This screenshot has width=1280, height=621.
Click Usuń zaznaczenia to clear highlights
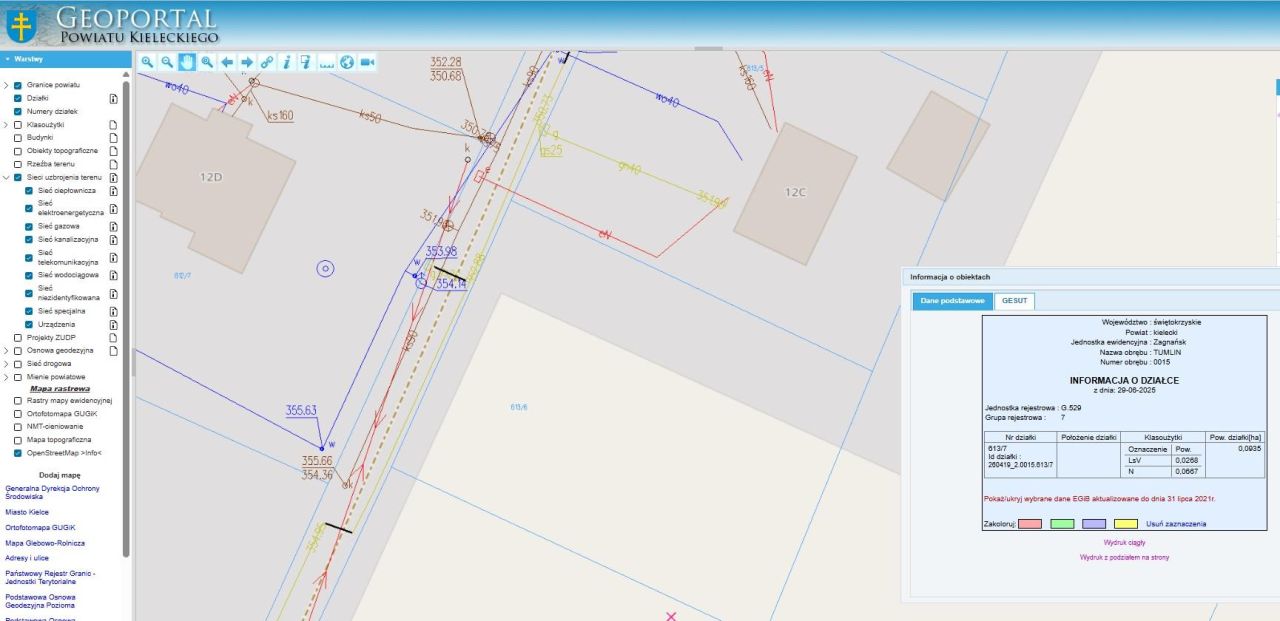click(1175, 524)
